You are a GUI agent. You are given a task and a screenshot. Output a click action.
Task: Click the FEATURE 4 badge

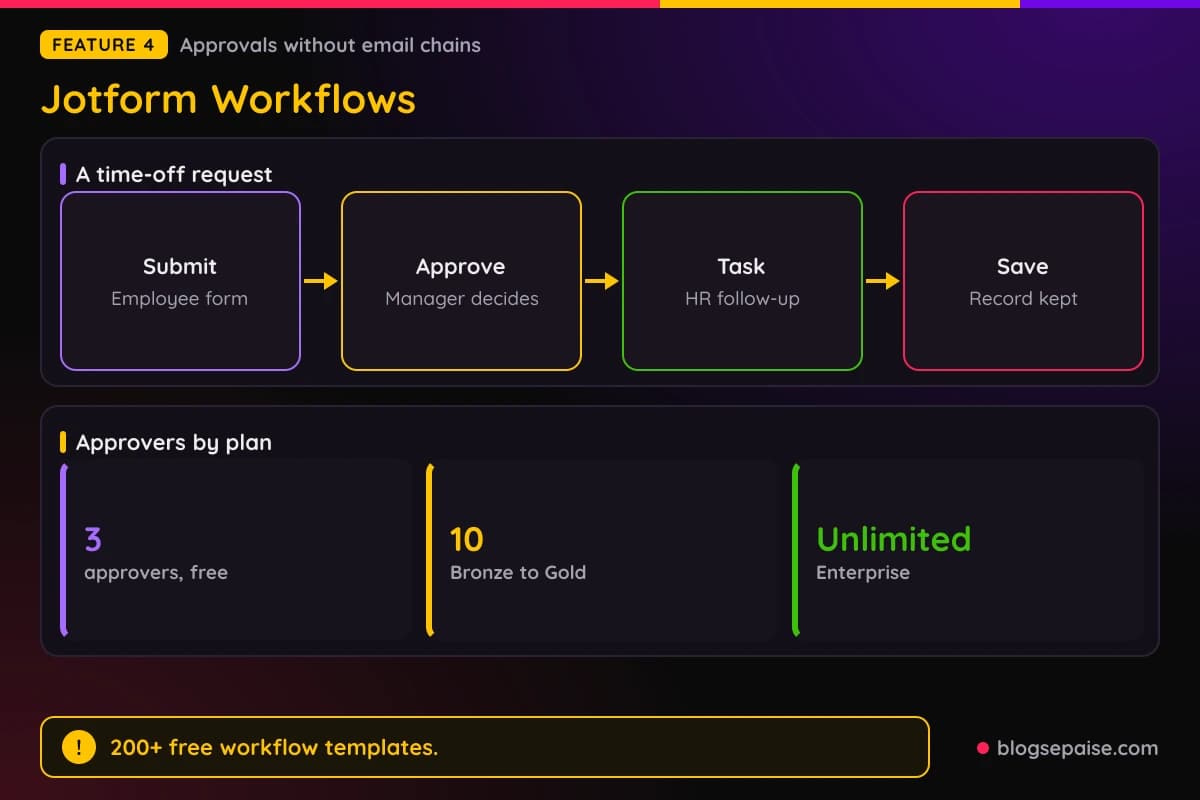[x=104, y=45]
